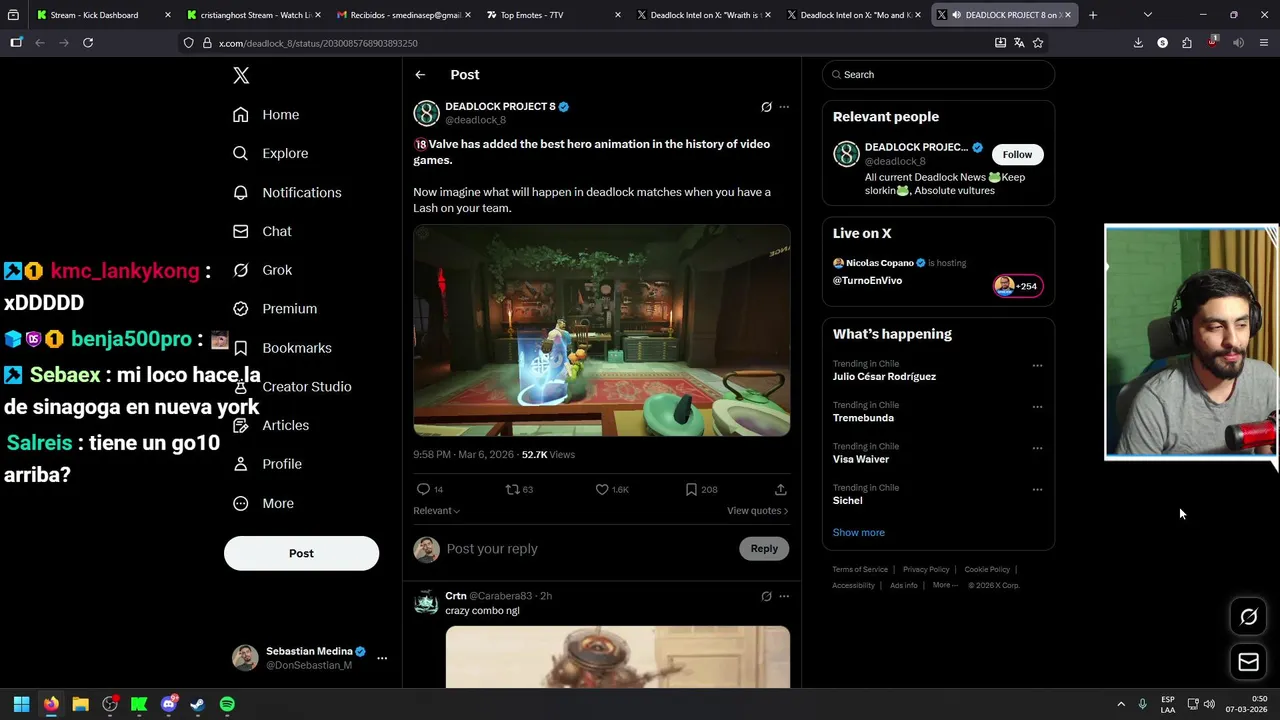Image resolution: width=1280 pixels, height=720 pixels.
Task: Open More menu in X sidebar
Action: (x=263, y=503)
